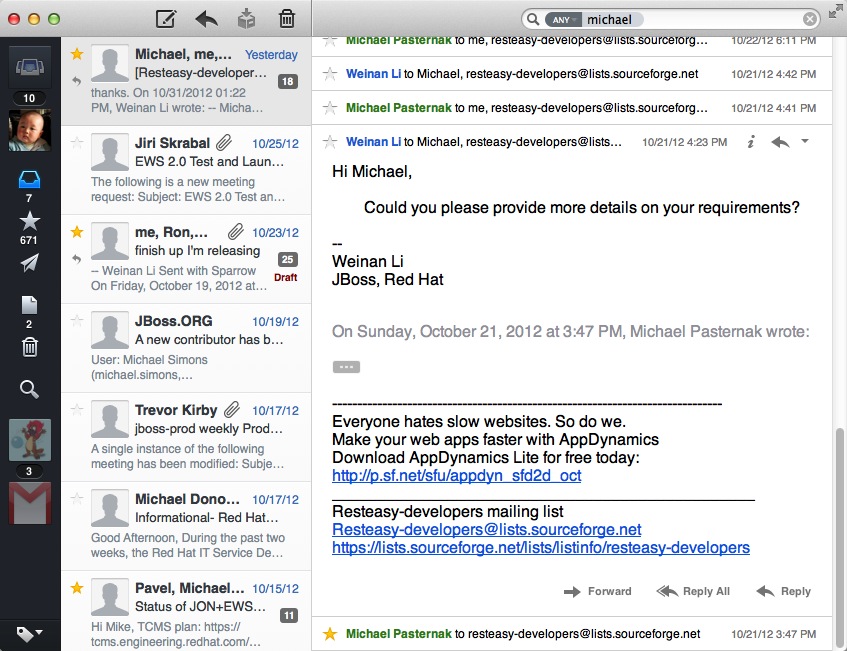Open Michael Dono Informational Red Hat message
Screen dimensions: 847x651
(186, 526)
